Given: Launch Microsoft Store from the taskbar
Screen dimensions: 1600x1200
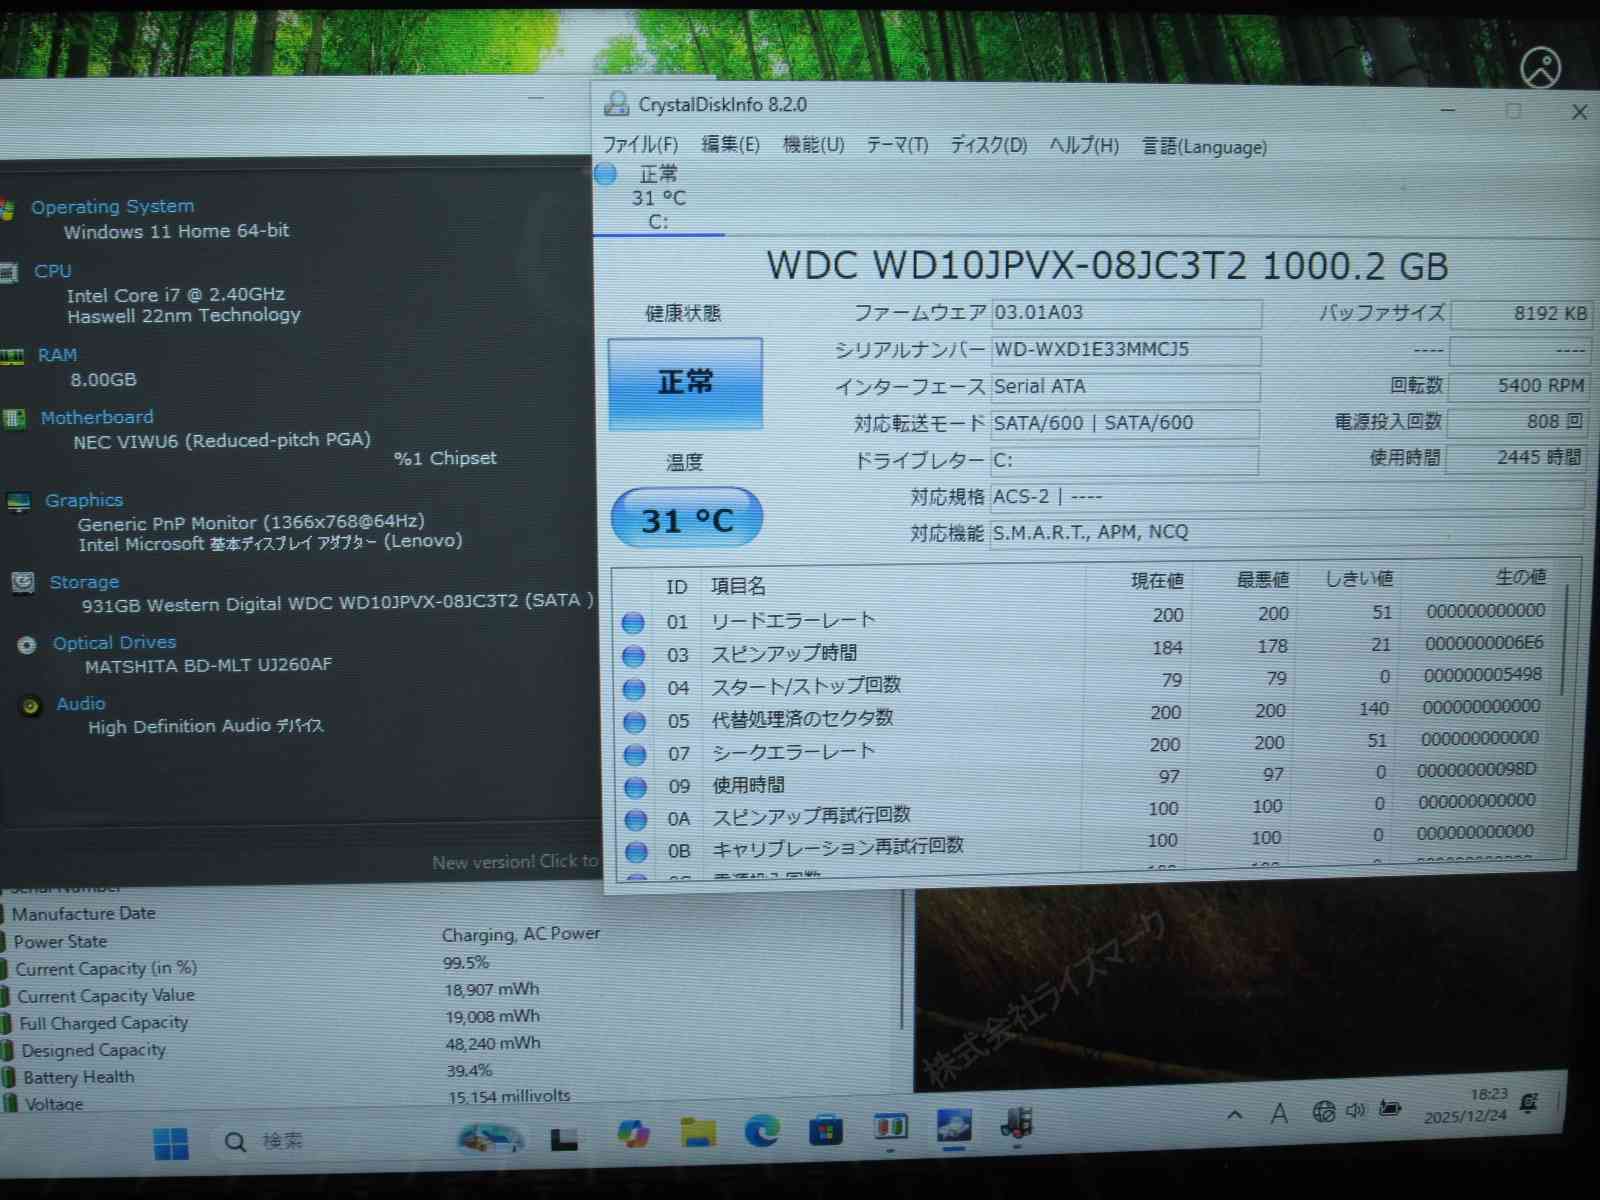Looking at the screenshot, I should 825,1131.
